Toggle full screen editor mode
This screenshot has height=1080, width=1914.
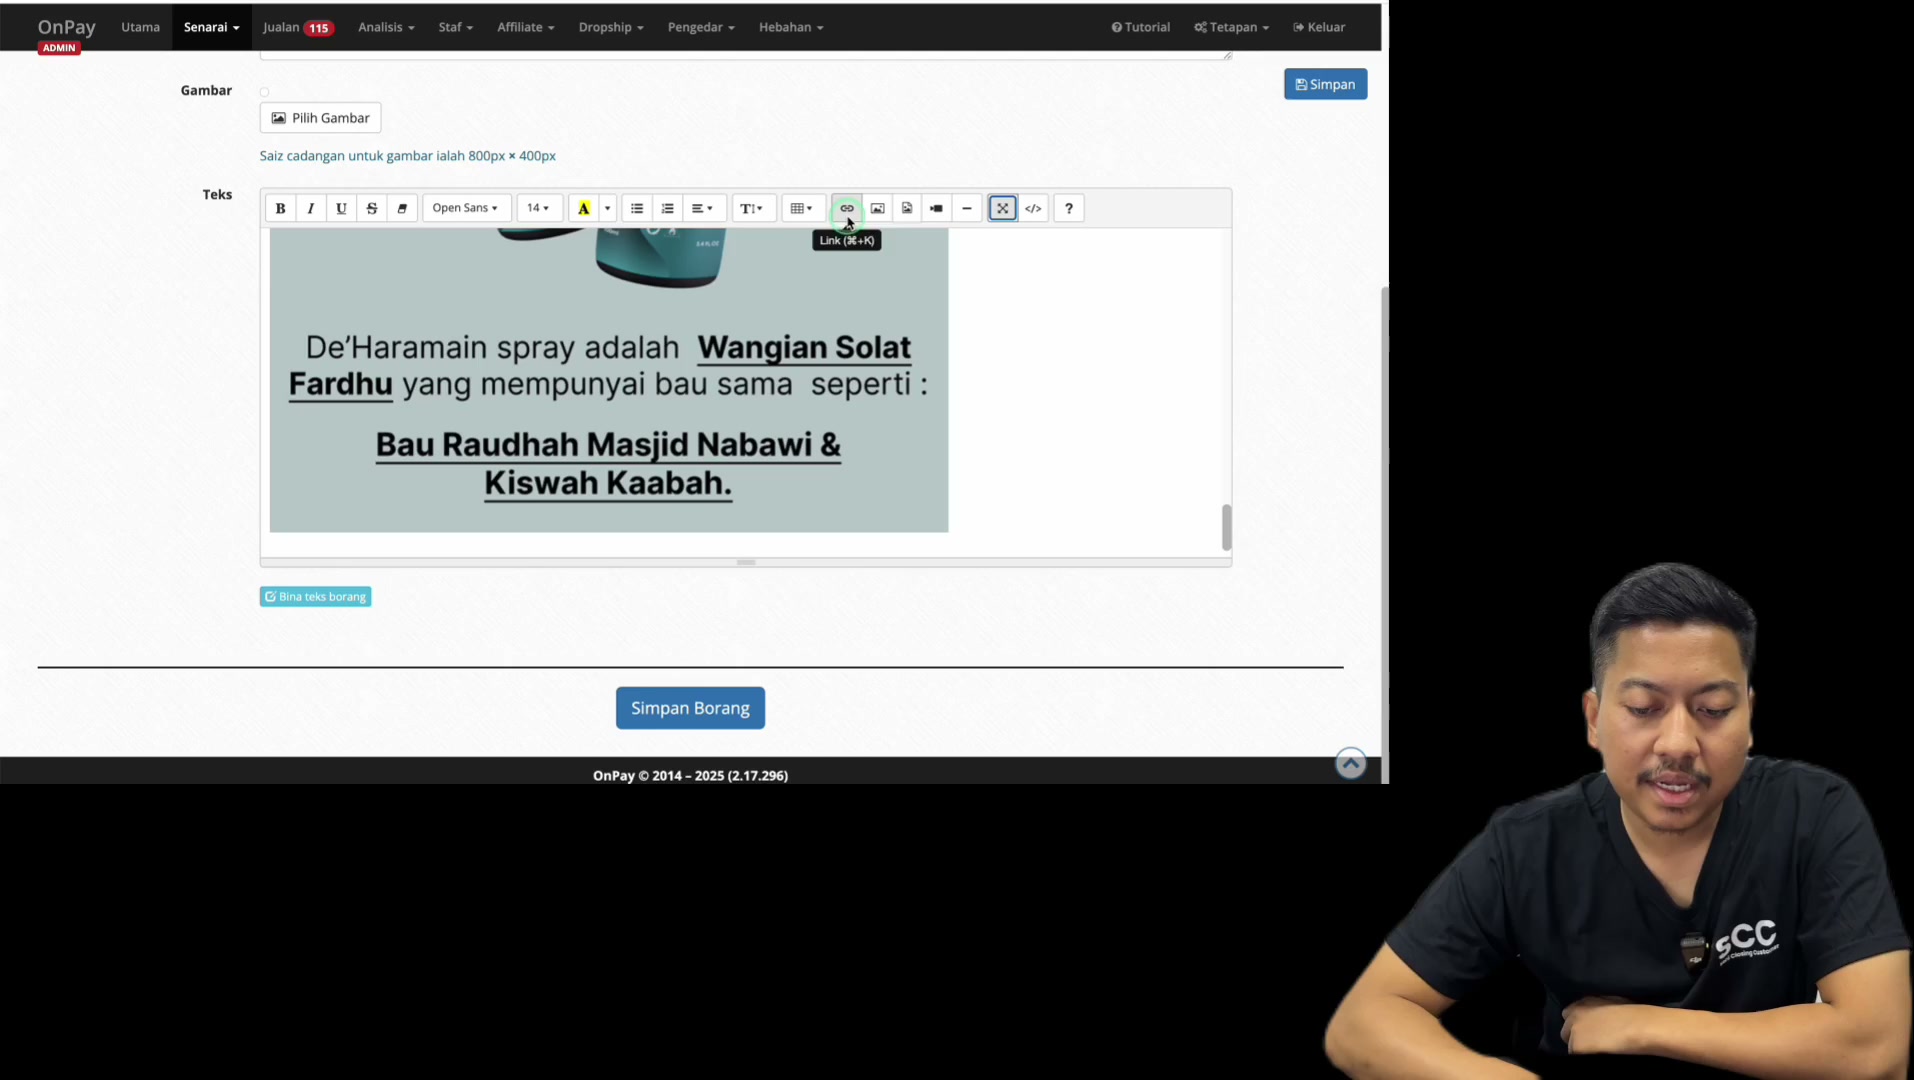(1003, 208)
